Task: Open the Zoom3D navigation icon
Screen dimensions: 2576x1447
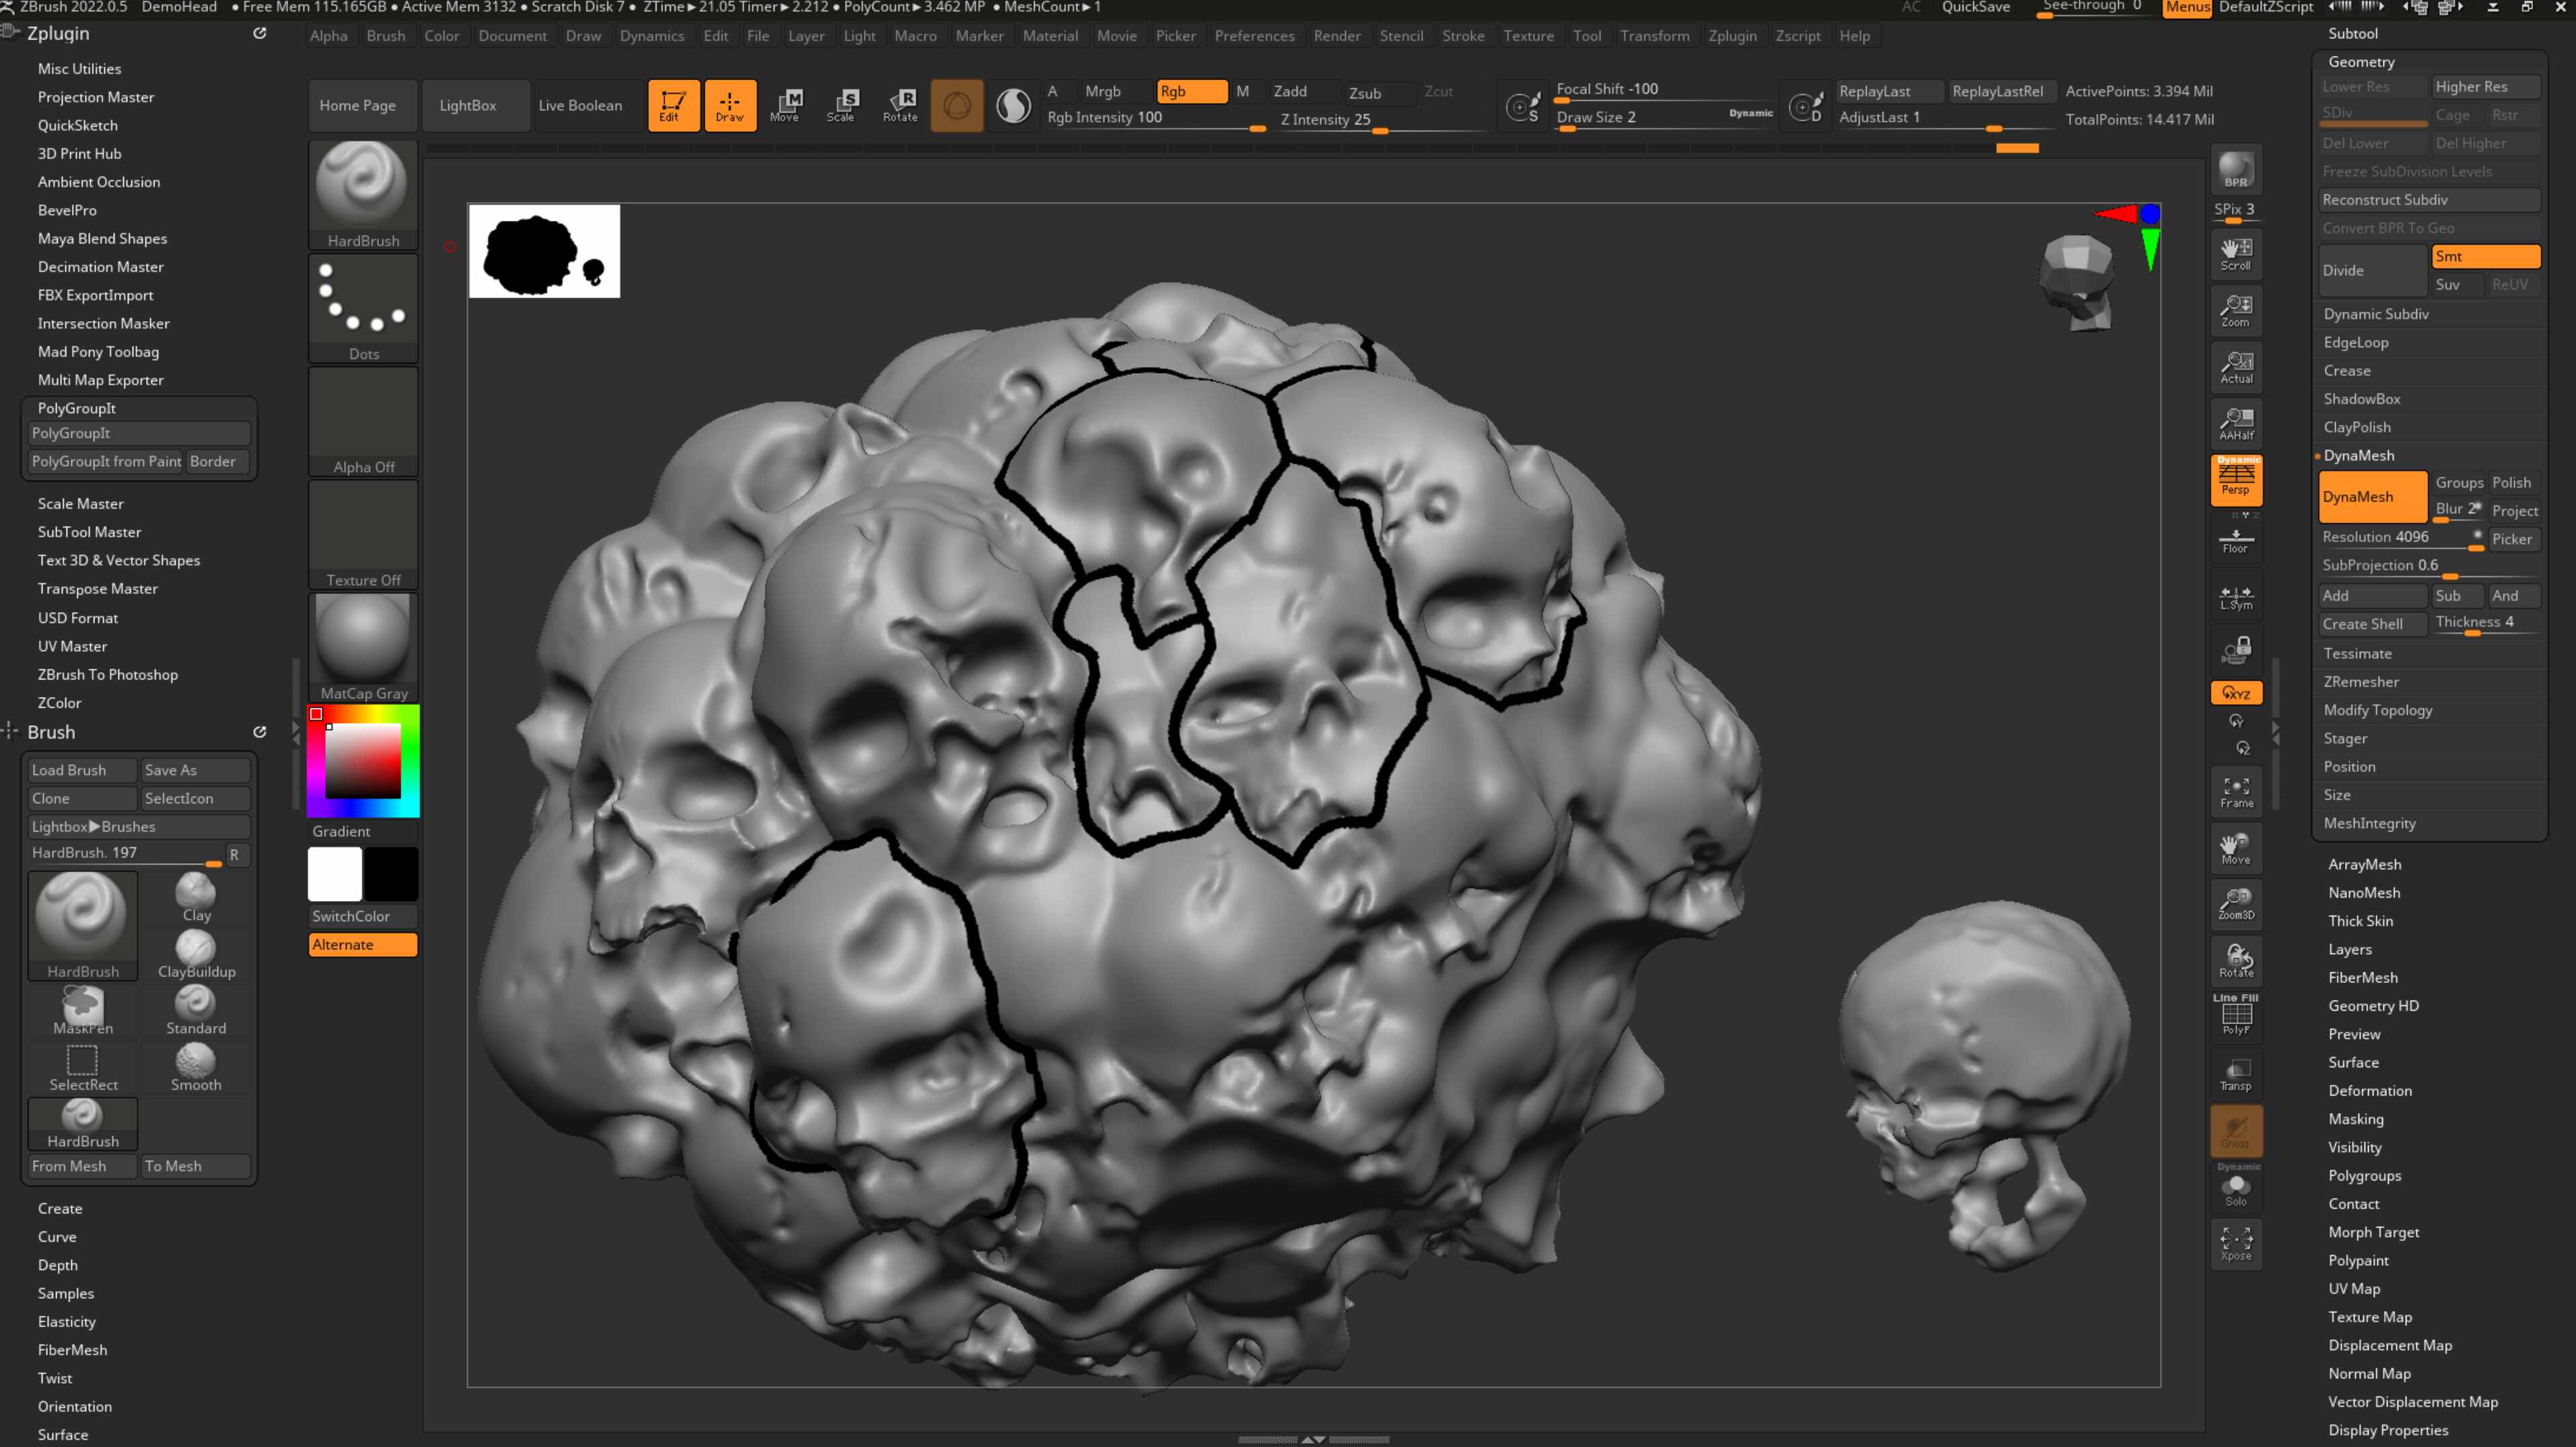Action: (2236, 903)
